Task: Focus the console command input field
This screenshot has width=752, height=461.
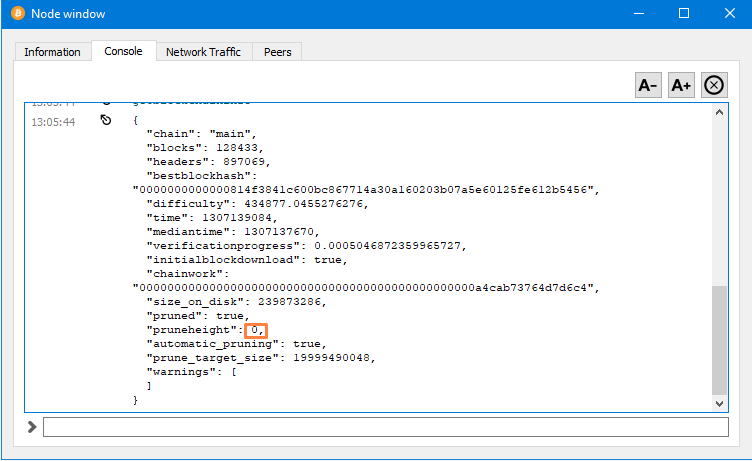Action: click(x=386, y=427)
